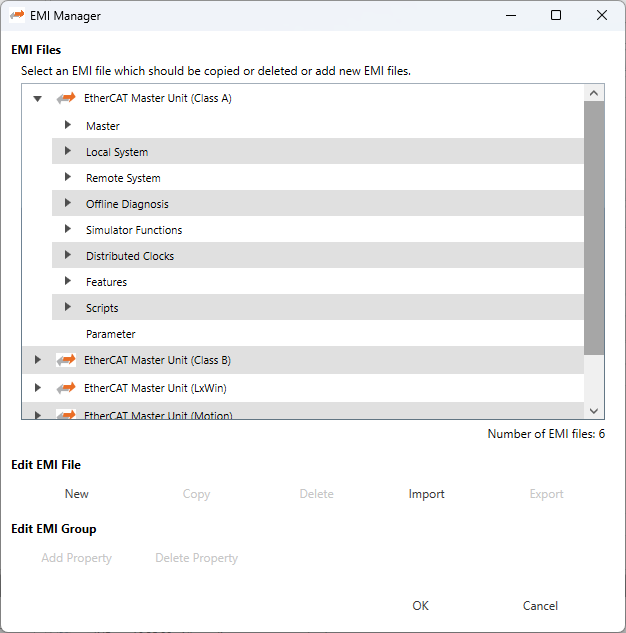Collapse the EtherCAT Master Unit (Class A) node
The width and height of the screenshot is (626, 633).
[38, 99]
